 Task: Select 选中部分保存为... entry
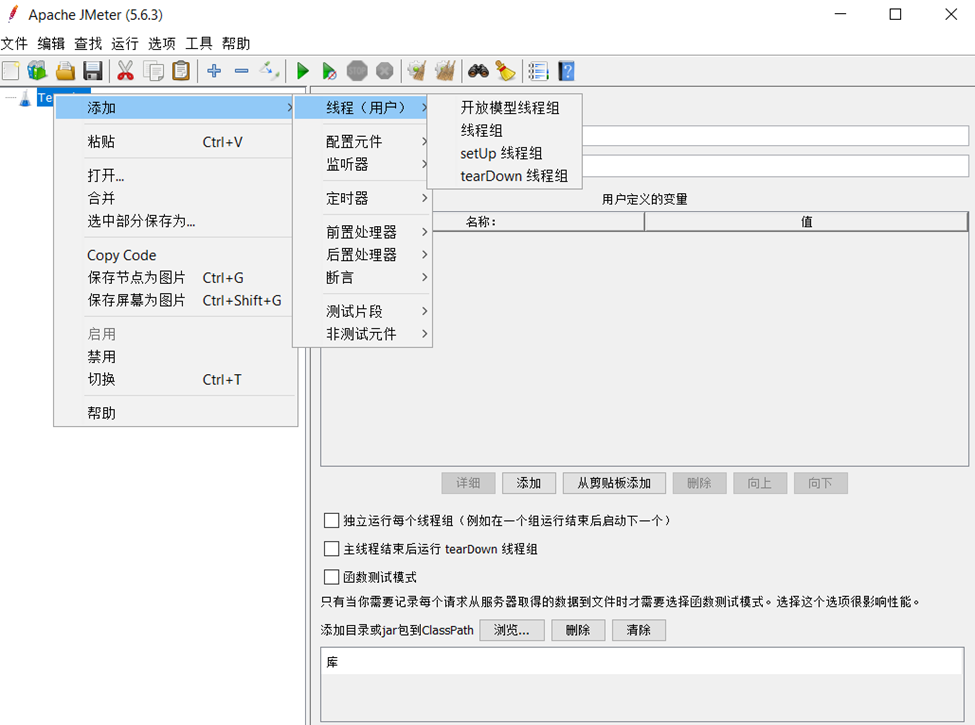click(x=174, y=221)
